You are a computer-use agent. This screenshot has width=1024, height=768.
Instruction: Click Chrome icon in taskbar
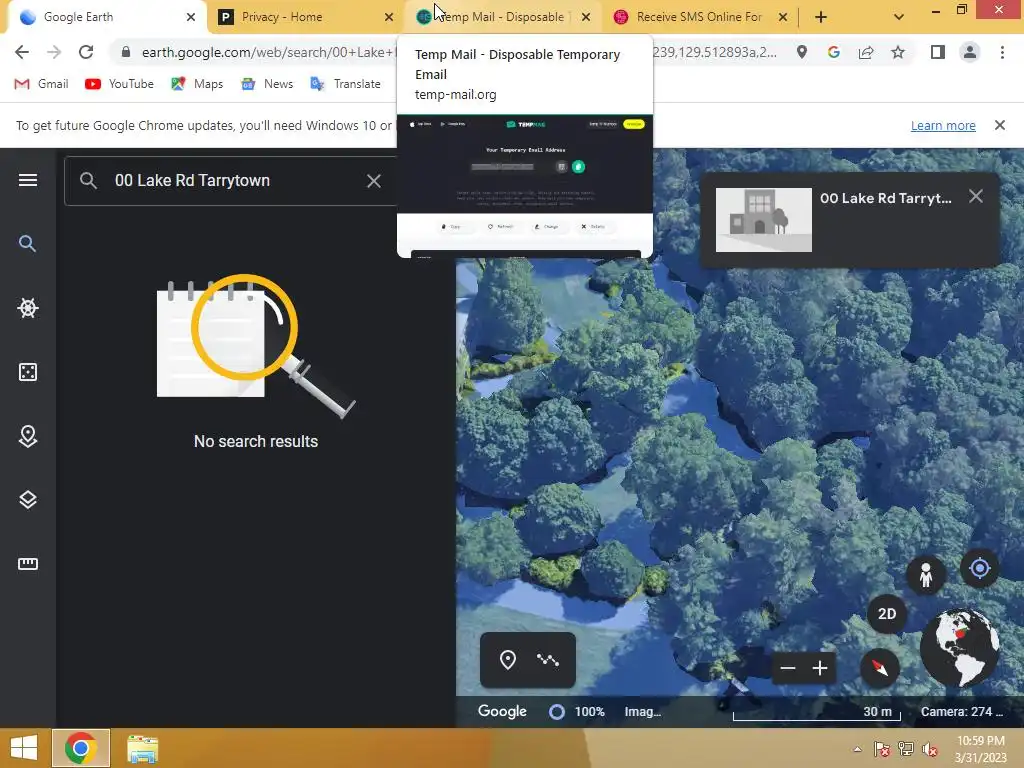pyautogui.click(x=80, y=748)
